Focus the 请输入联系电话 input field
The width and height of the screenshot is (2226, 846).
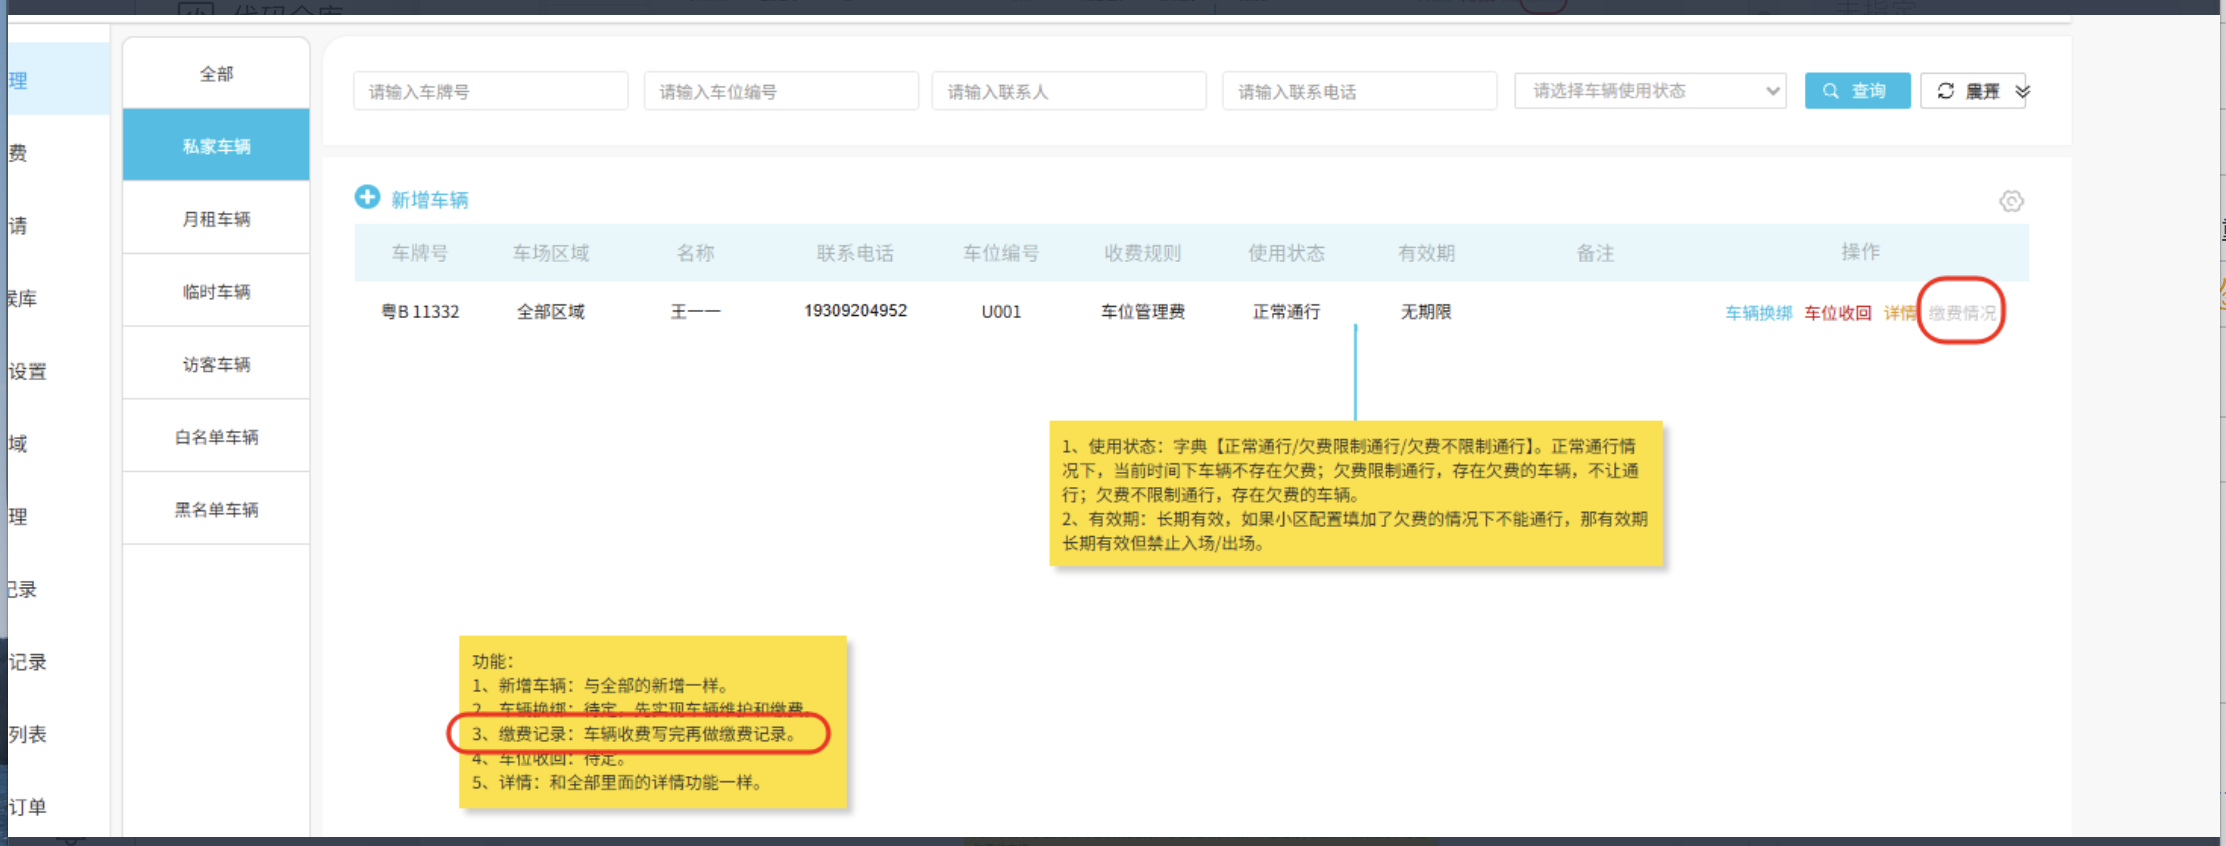point(1359,91)
